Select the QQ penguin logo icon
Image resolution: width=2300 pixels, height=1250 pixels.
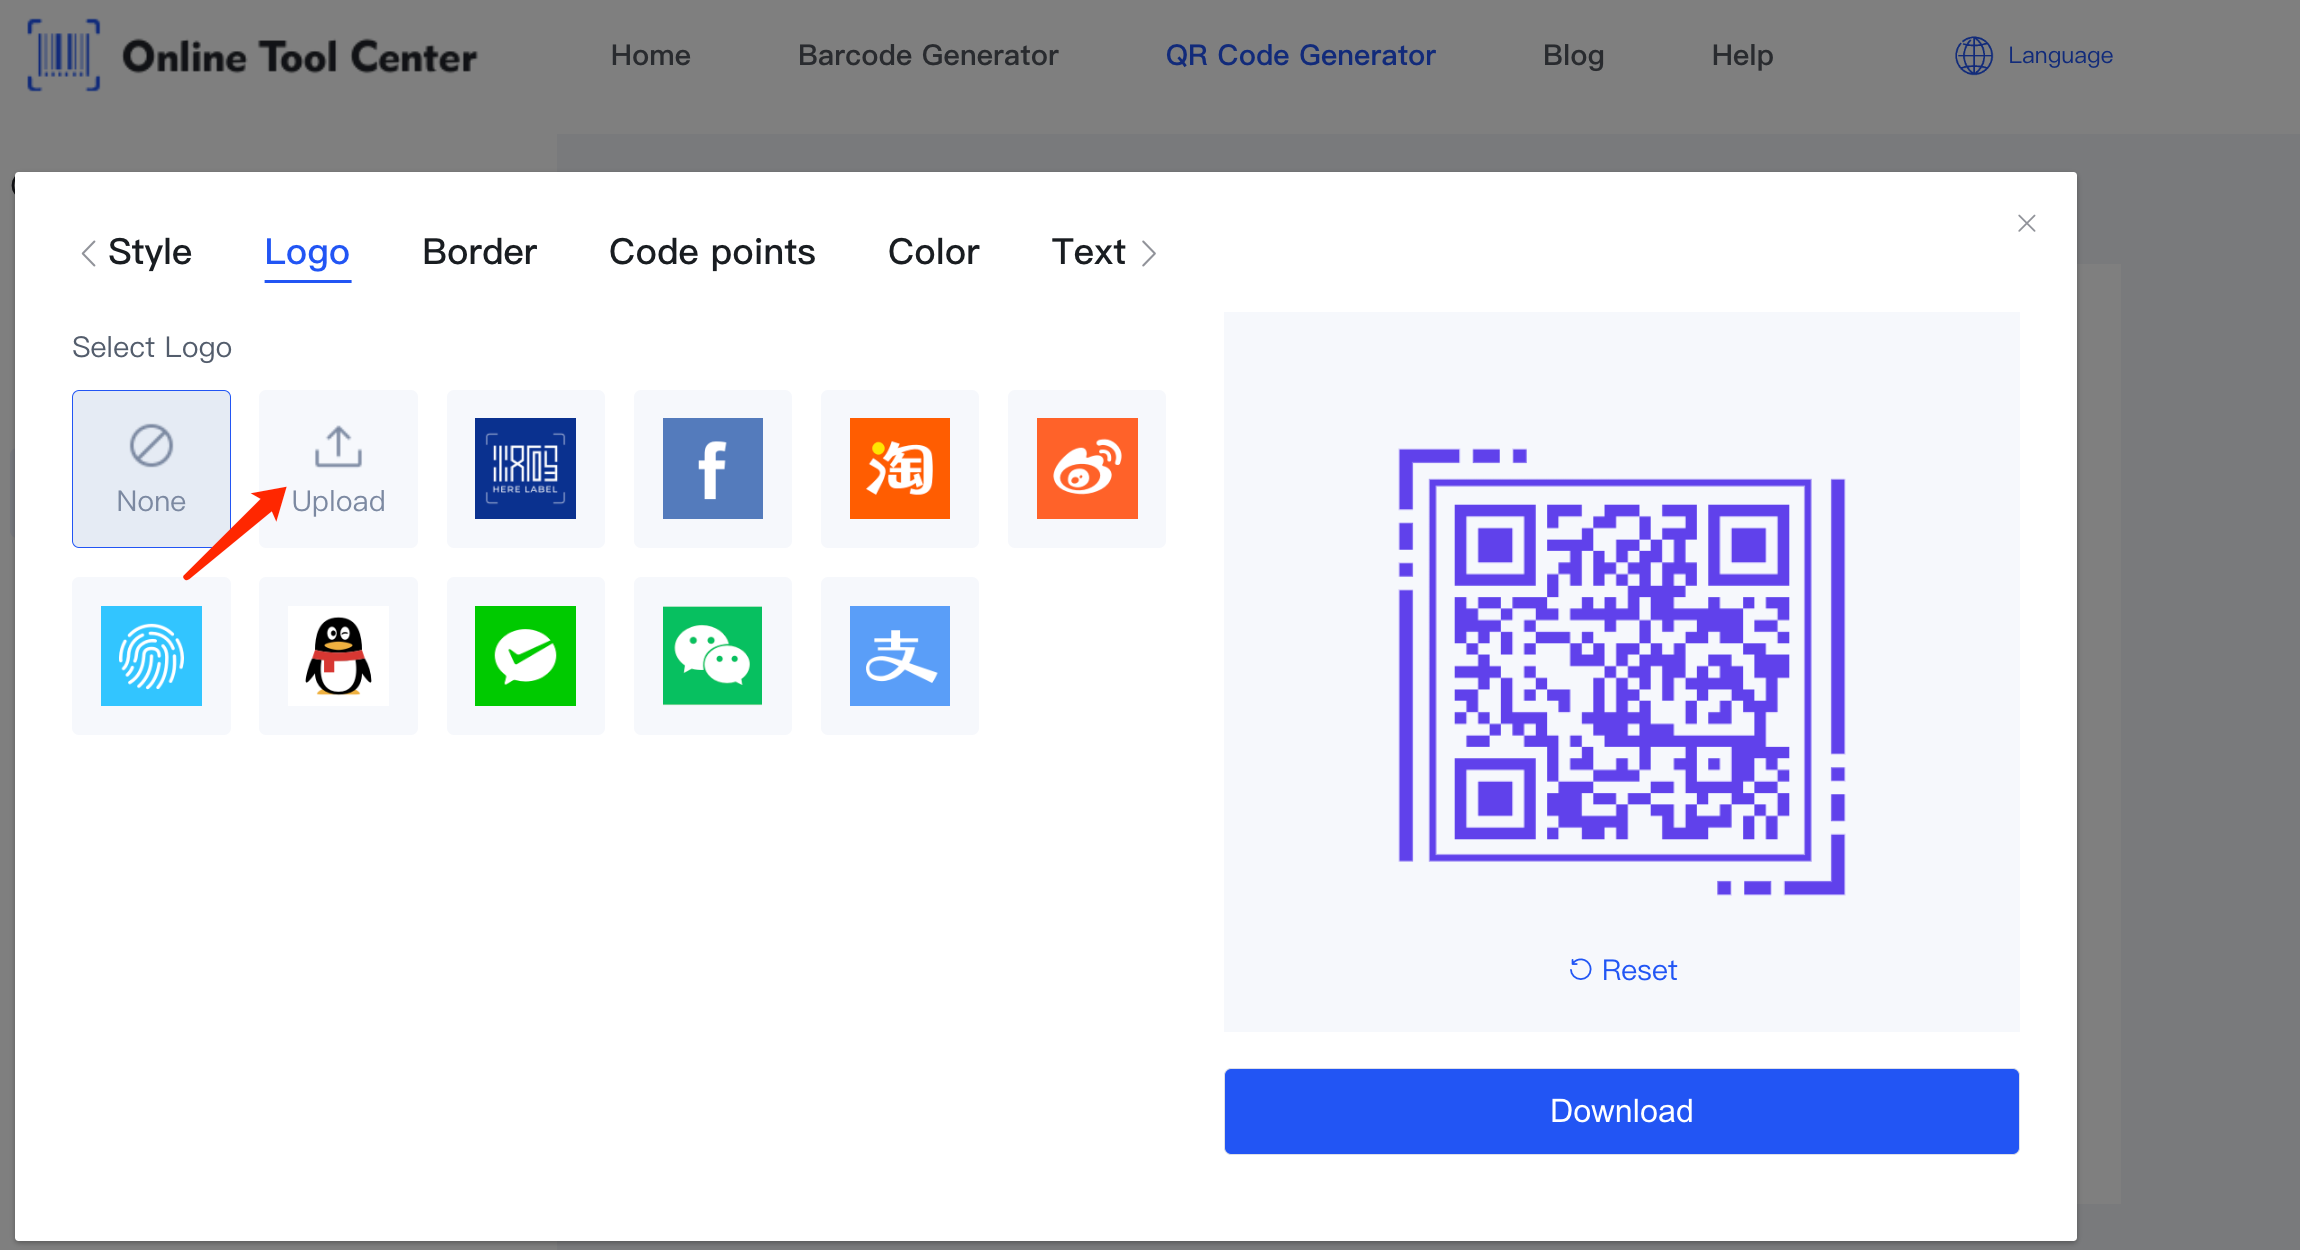338,656
